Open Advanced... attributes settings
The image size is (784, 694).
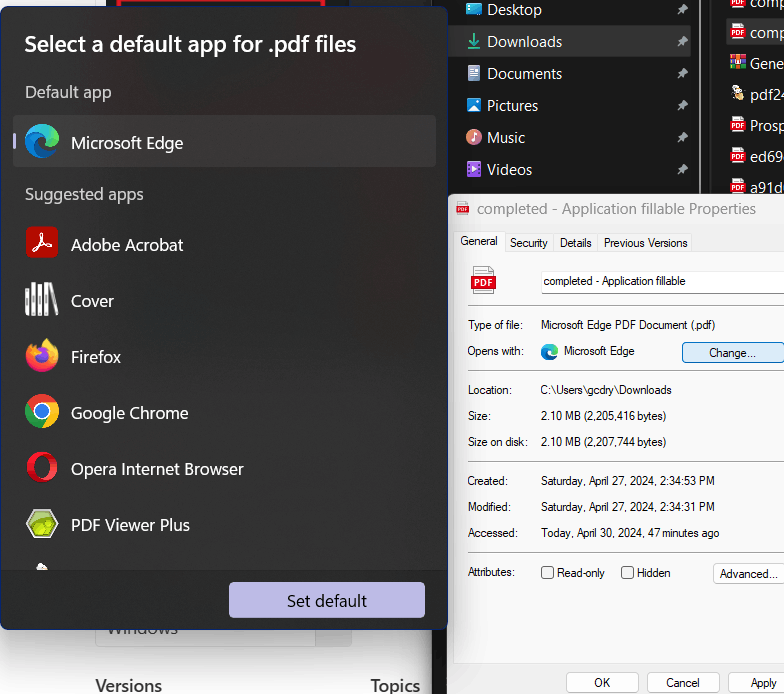[x=748, y=574]
